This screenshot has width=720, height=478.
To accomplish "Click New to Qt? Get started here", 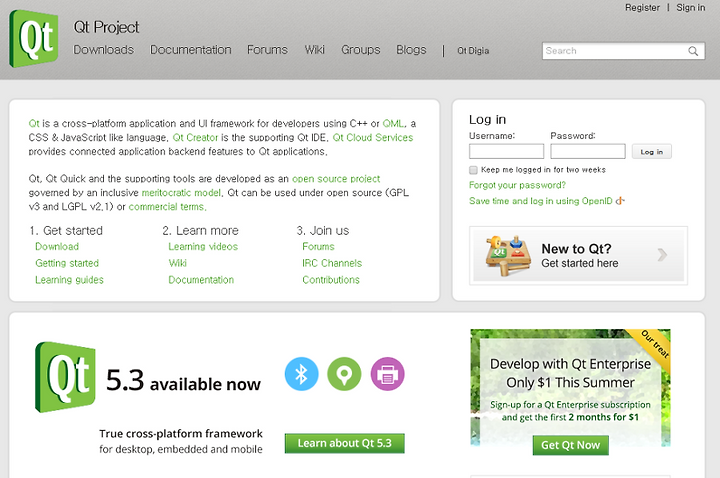I will click(578, 255).
